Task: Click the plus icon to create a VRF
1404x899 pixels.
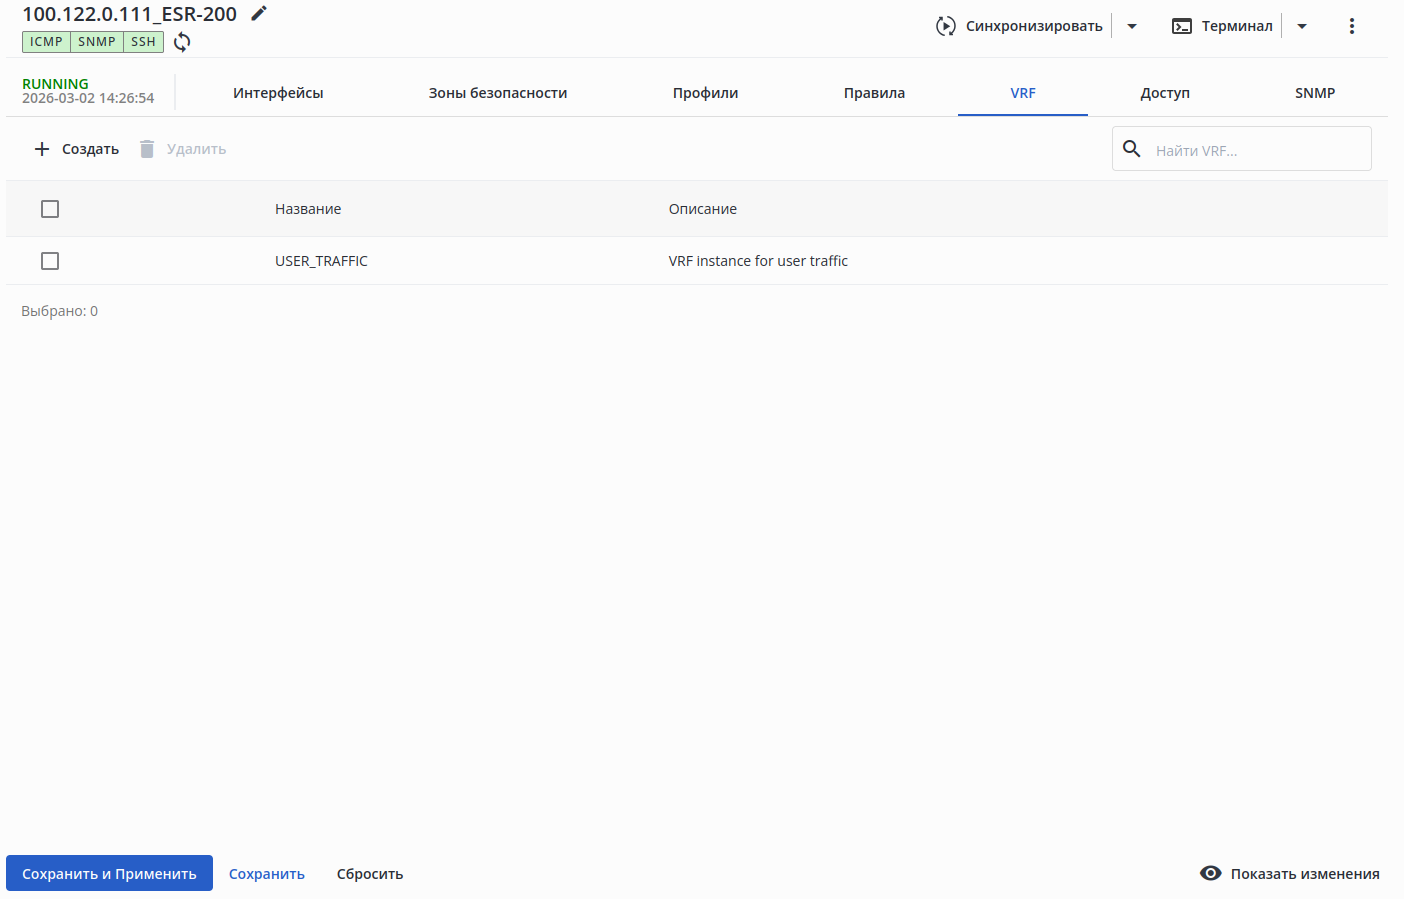Action: pyautogui.click(x=42, y=149)
